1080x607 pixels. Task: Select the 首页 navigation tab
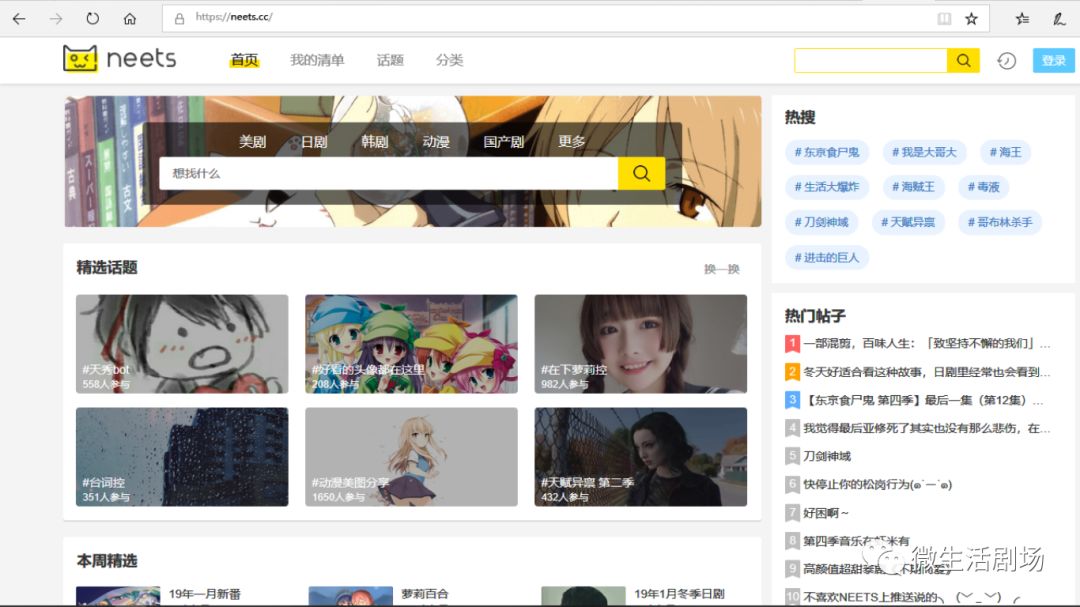244,61
